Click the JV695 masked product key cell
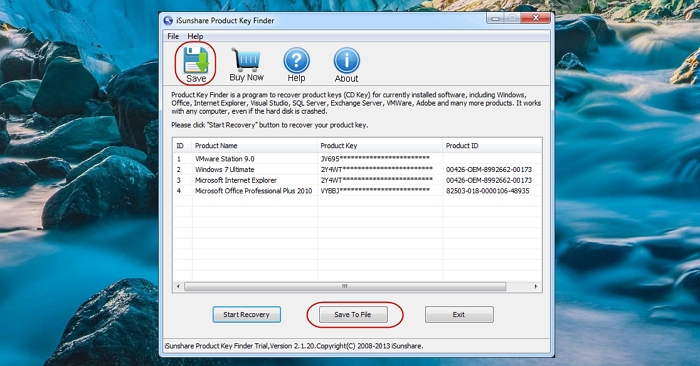Screen dimensions: 700x366 click(375, 158)
